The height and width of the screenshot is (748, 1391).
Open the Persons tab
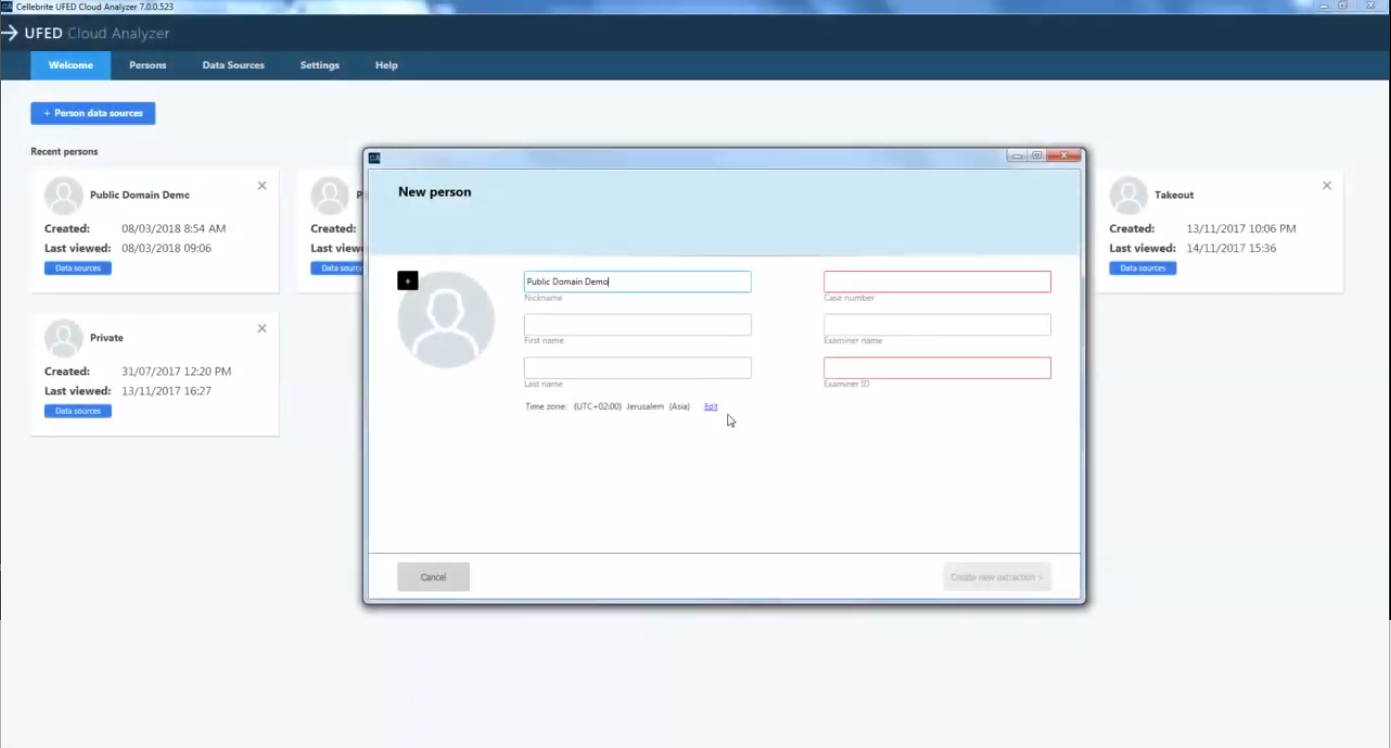(148, 65)
